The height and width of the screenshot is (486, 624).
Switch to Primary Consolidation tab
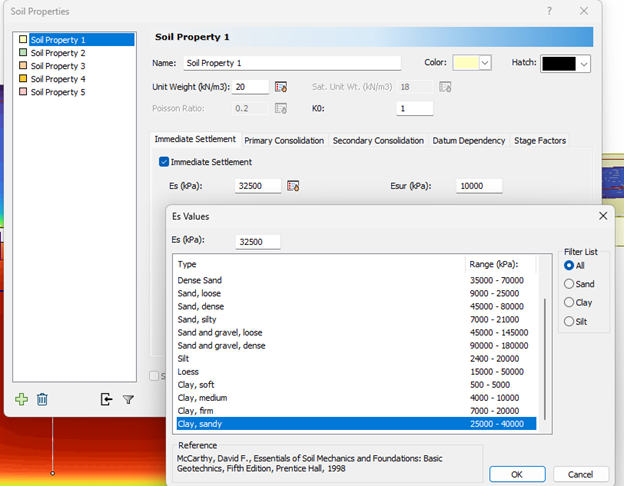[284, 141]
